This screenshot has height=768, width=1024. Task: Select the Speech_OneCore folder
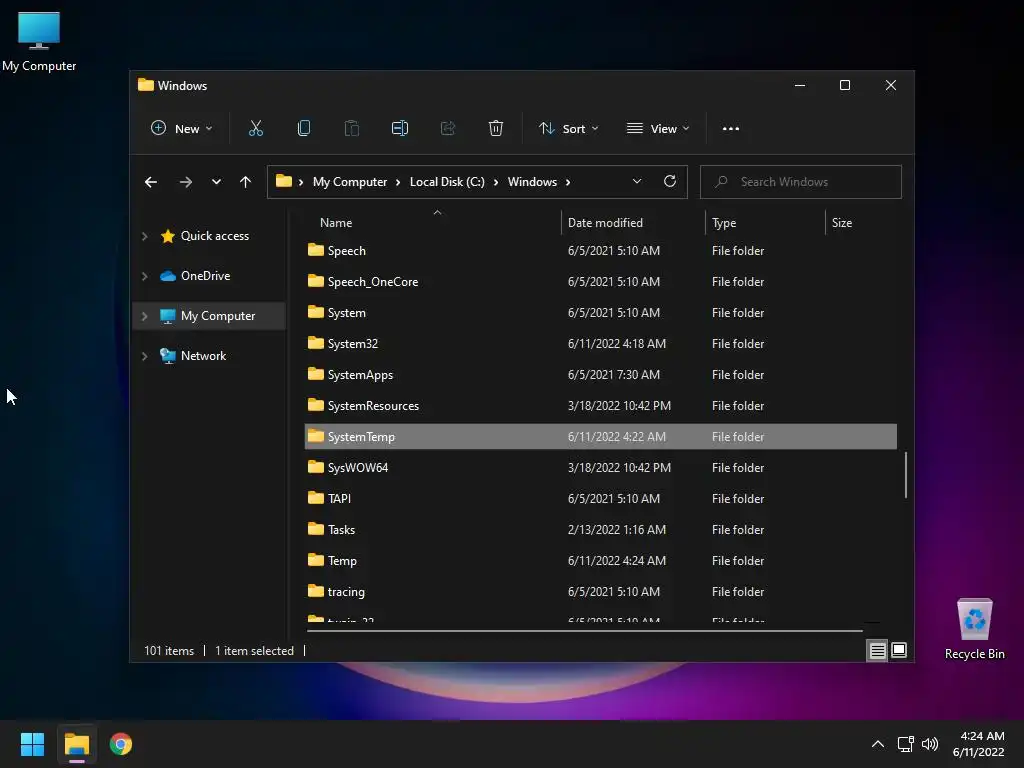600,281
